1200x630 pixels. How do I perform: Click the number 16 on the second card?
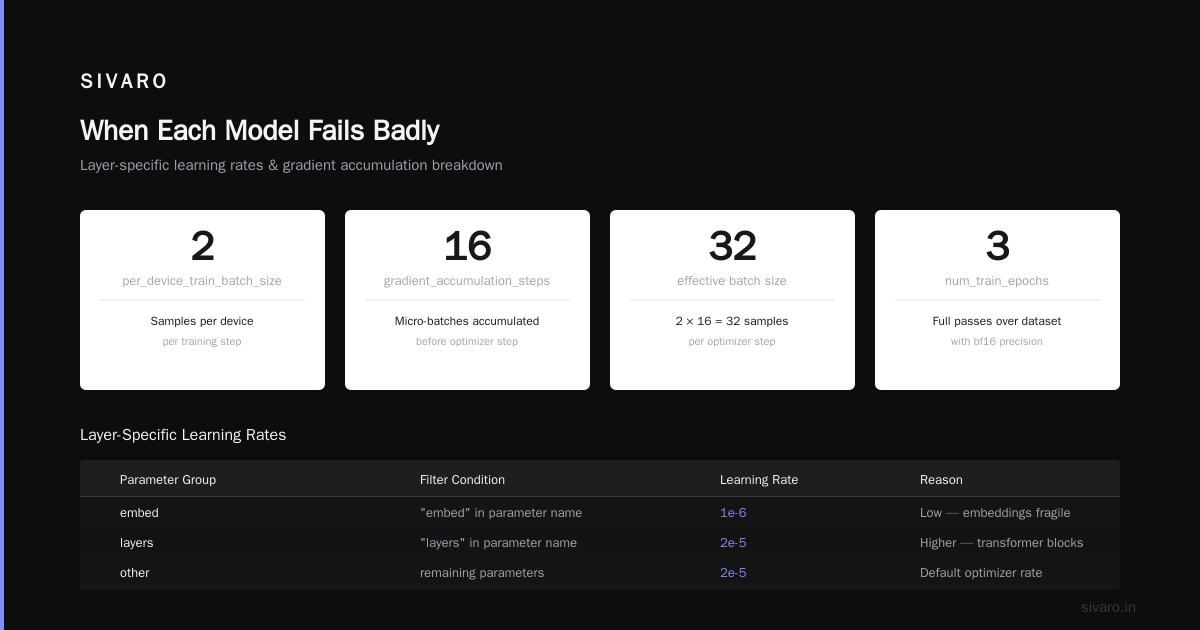pos(467,246)
